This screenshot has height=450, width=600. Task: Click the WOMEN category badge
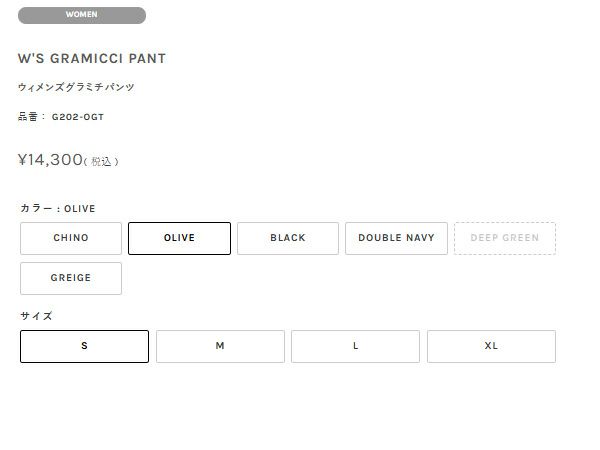[82, 15]
